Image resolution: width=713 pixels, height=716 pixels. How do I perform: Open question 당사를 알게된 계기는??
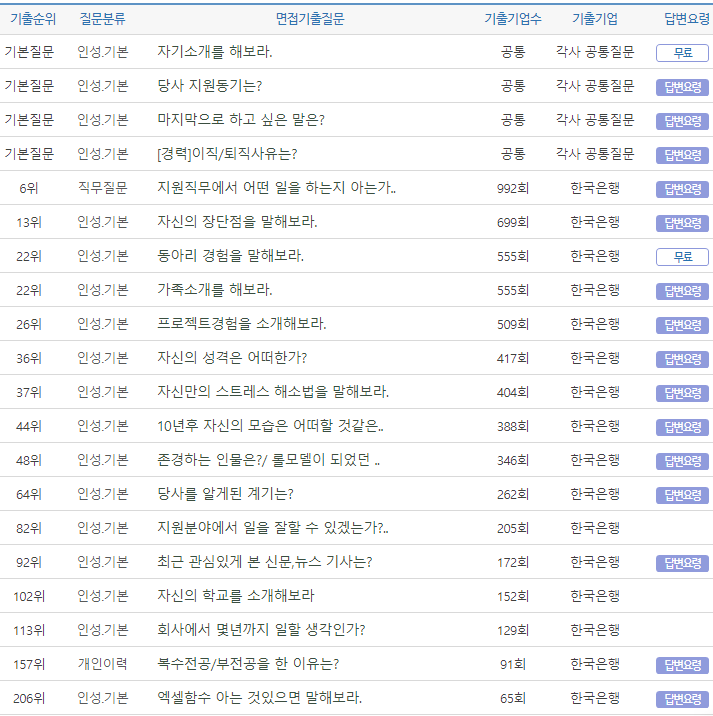point(225,494)
